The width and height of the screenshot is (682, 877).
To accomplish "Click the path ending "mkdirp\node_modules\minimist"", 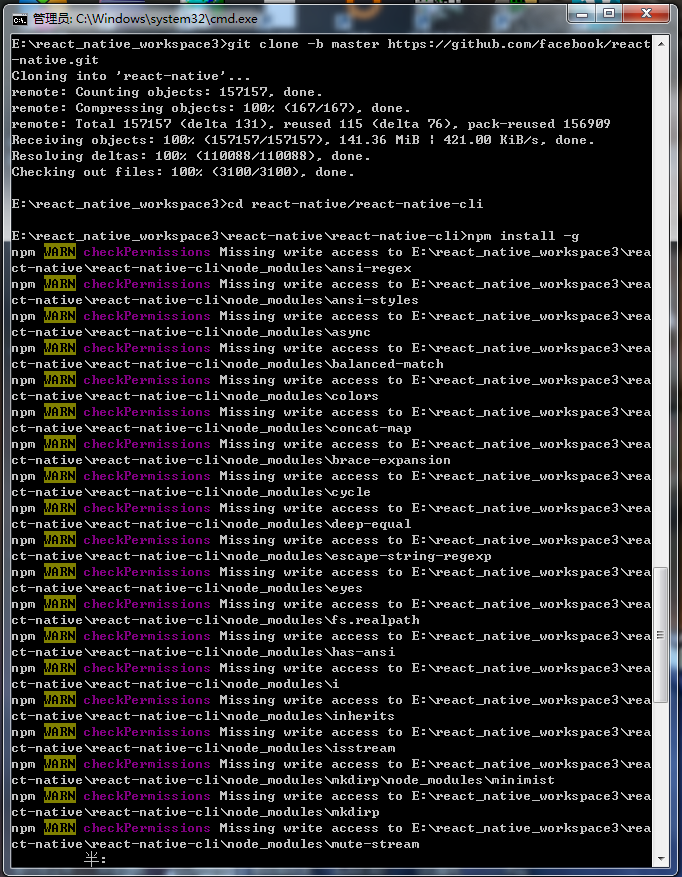I will point(283,780).
